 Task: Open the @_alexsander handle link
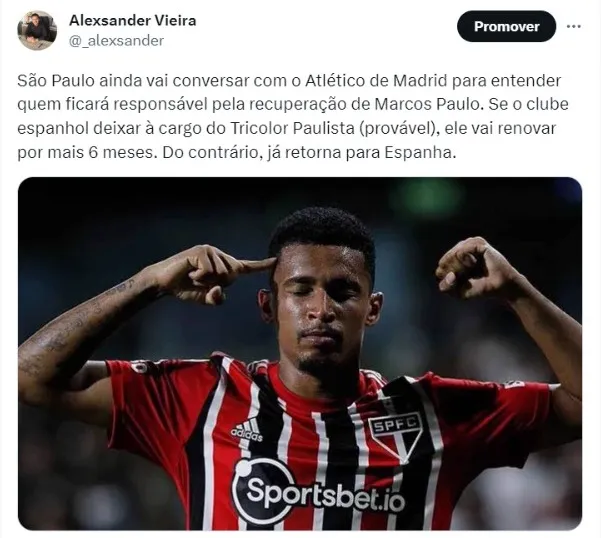pyautogui.click(x=117, y=40)
